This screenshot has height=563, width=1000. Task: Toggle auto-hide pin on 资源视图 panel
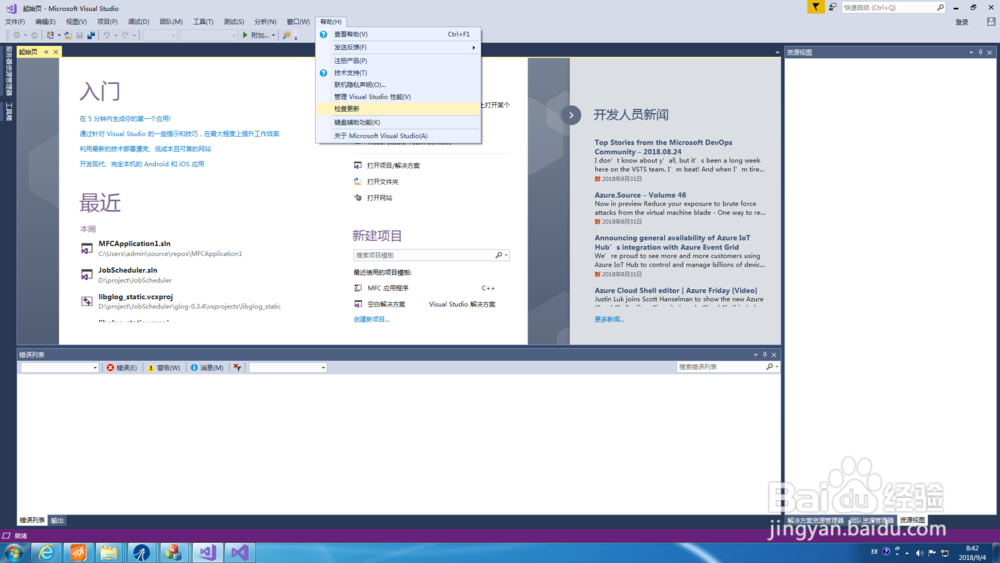(x=980, y=52)
